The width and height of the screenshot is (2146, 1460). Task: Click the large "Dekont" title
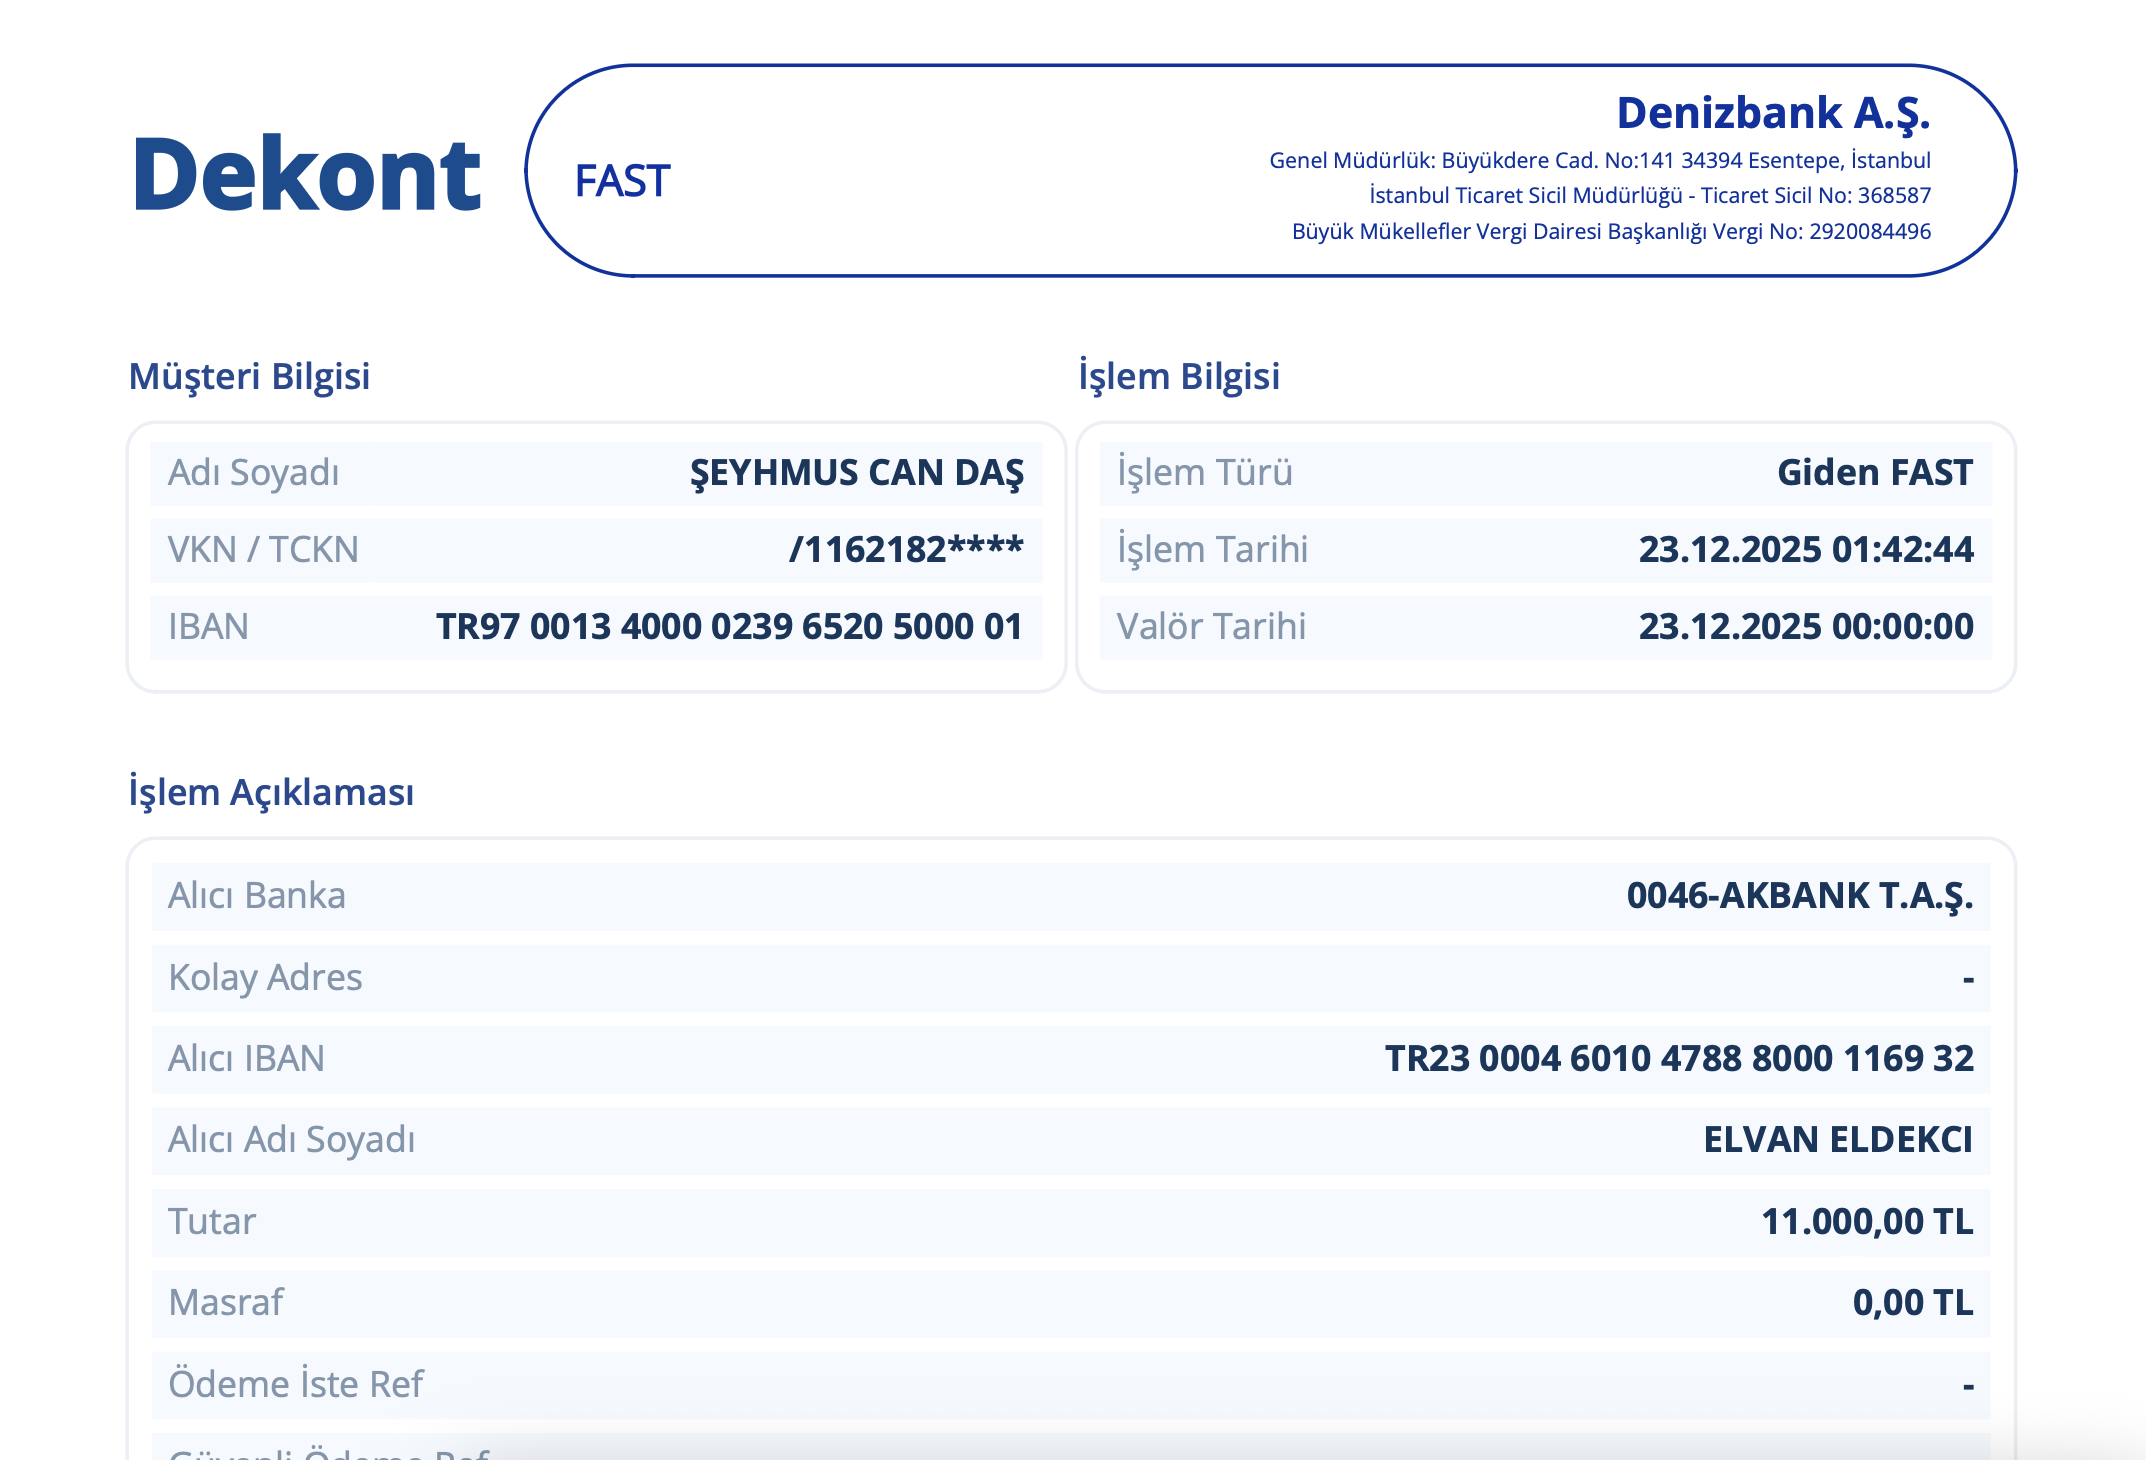point(307,174)
